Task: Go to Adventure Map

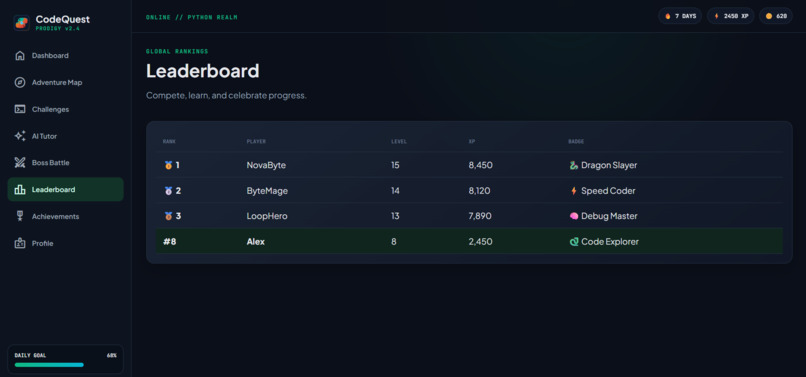Action: coord(65,82)
